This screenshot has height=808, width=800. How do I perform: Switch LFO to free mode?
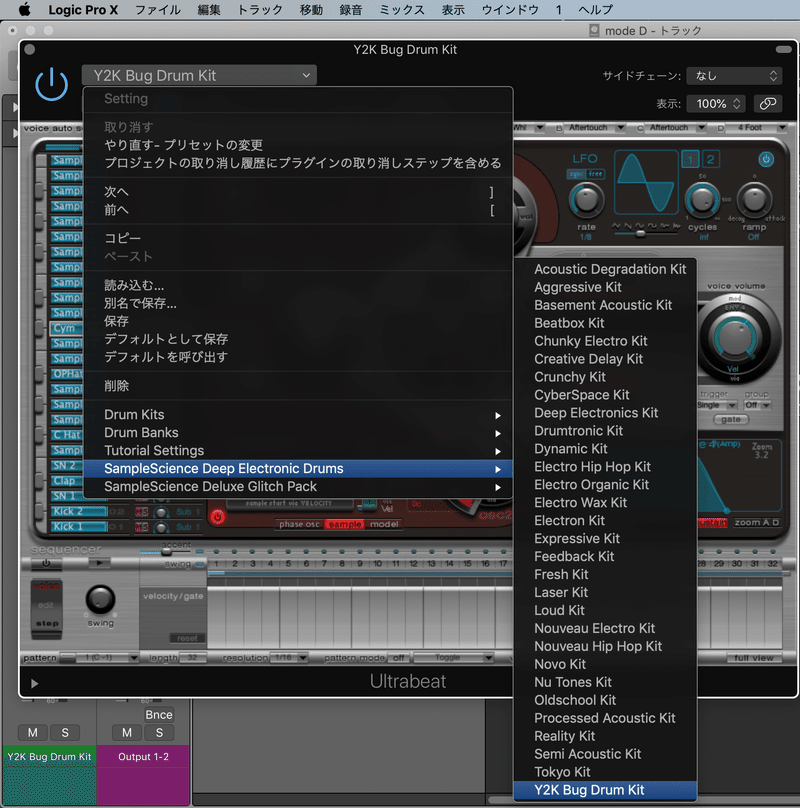point(595,174)
